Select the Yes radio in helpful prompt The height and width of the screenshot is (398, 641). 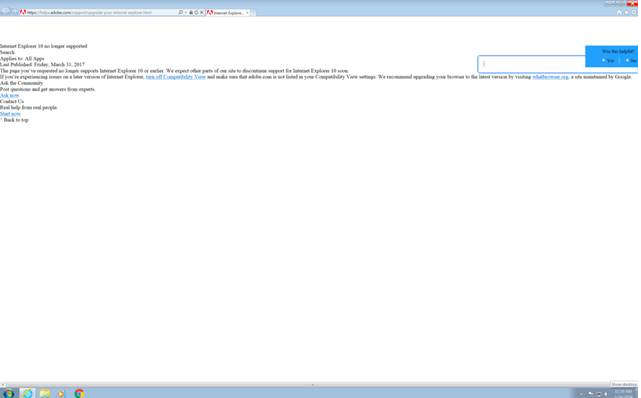point(603,60)
